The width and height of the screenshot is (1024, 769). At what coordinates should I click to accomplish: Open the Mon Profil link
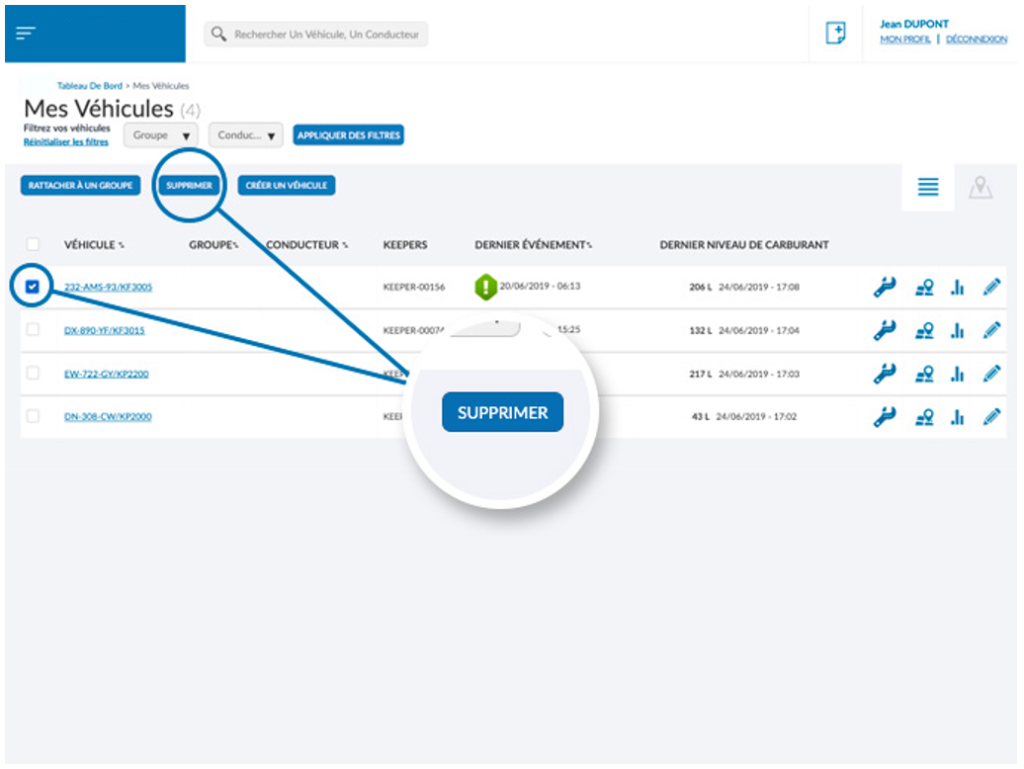pos(905,39)
